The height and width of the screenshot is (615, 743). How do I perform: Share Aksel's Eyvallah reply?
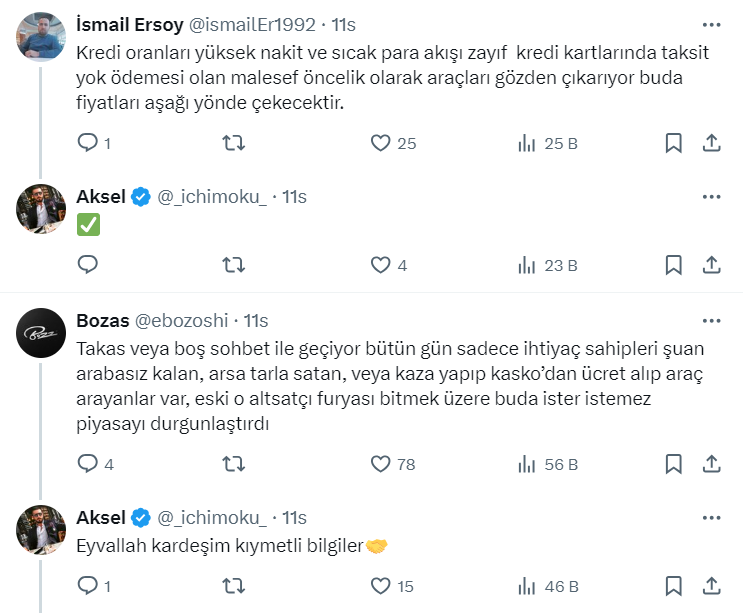(711, 586)
